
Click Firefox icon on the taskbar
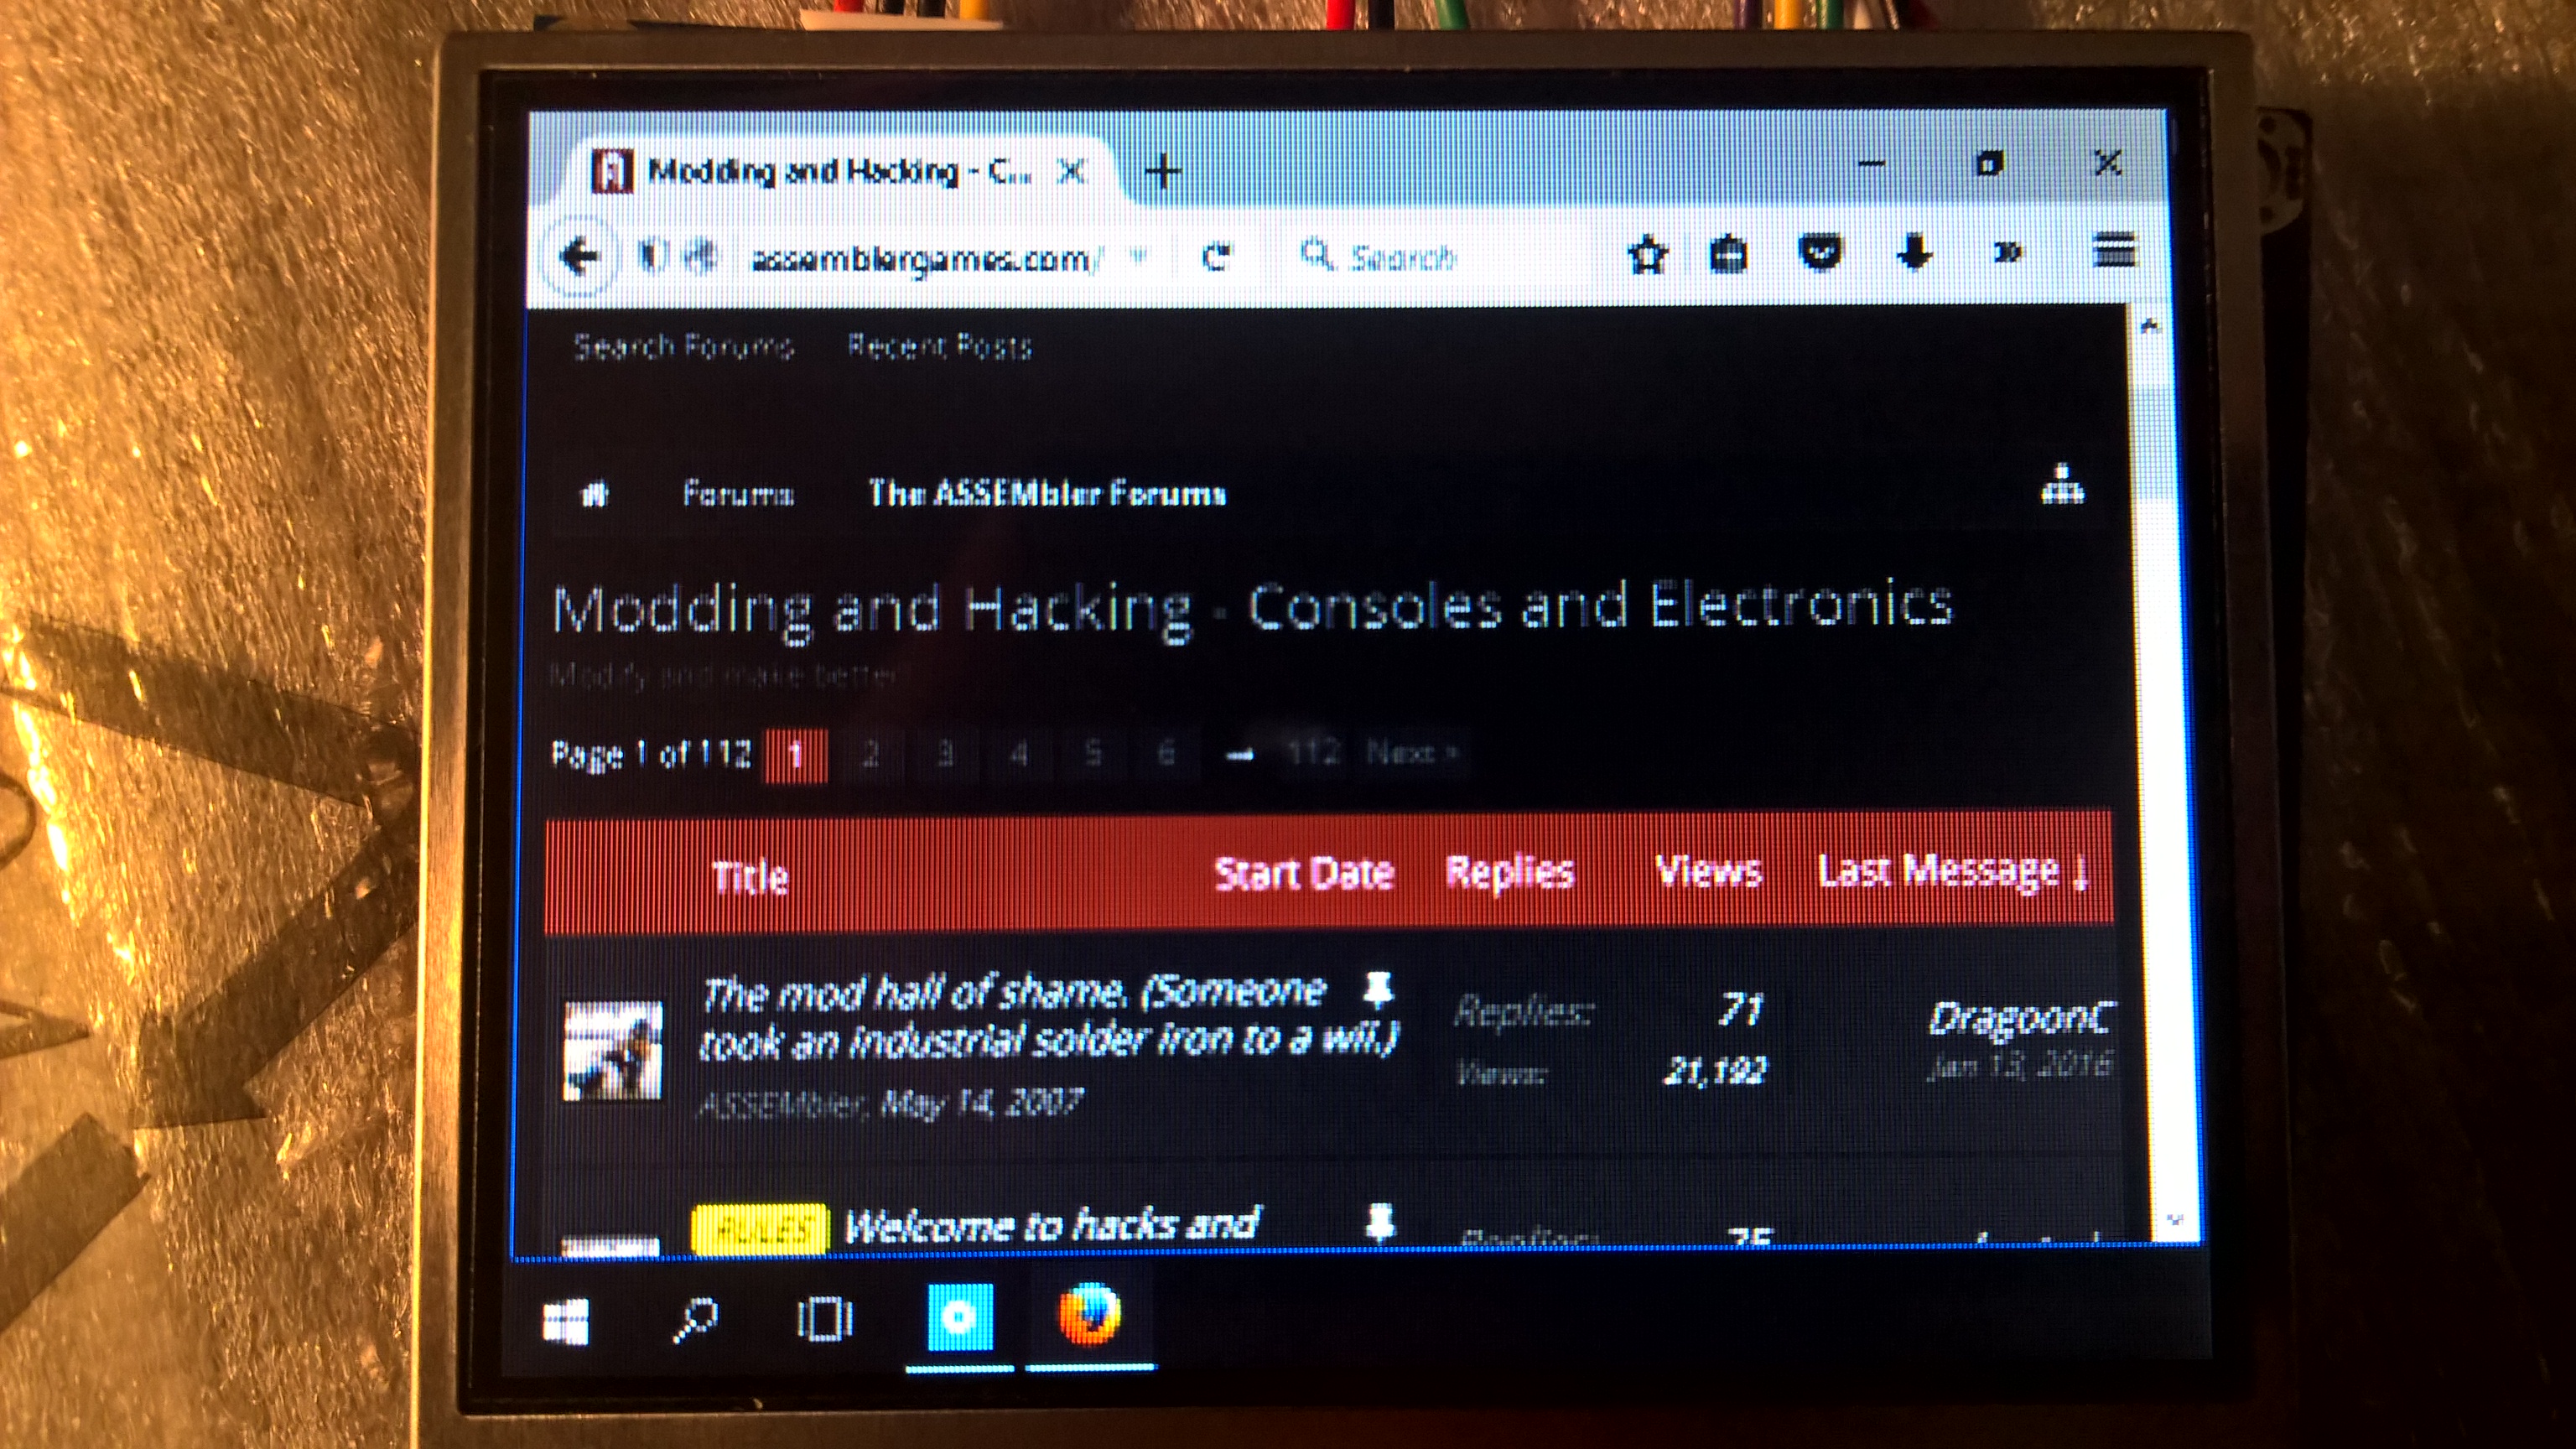[1090, 1315]
